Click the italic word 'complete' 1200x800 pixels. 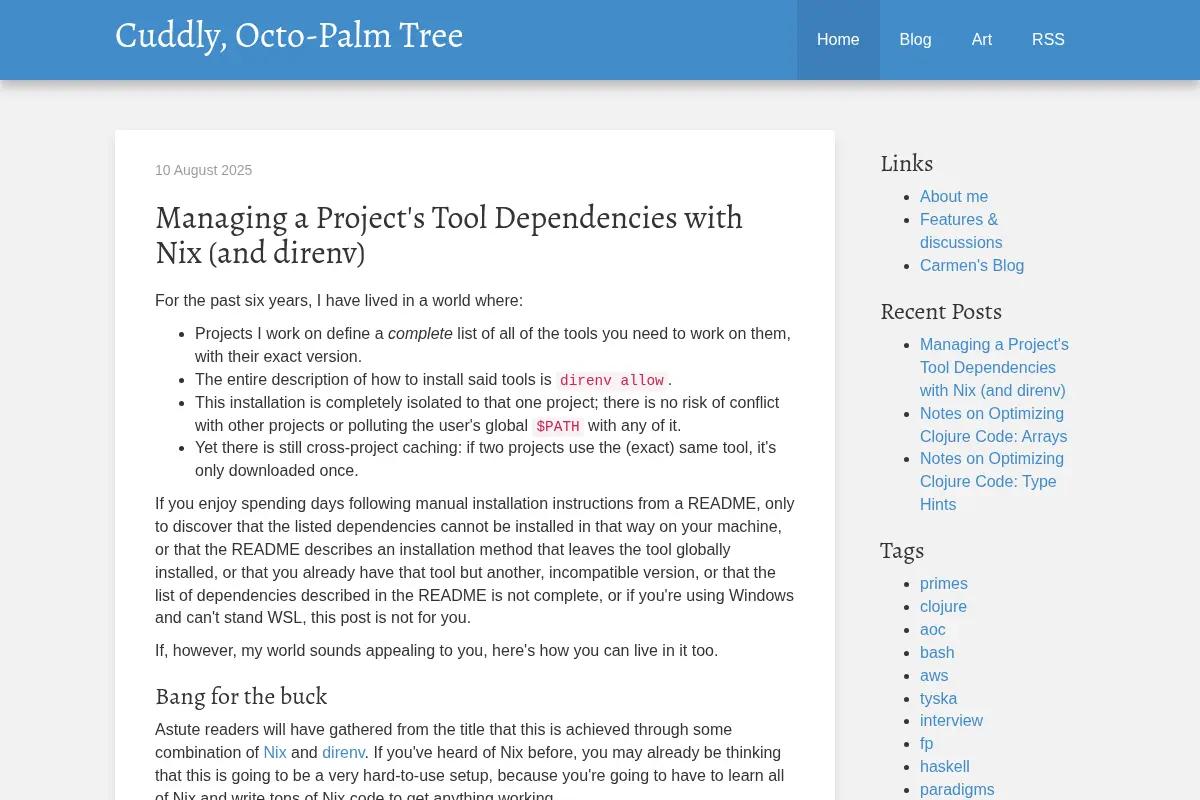pyautogui.click(x=420, y=333)
